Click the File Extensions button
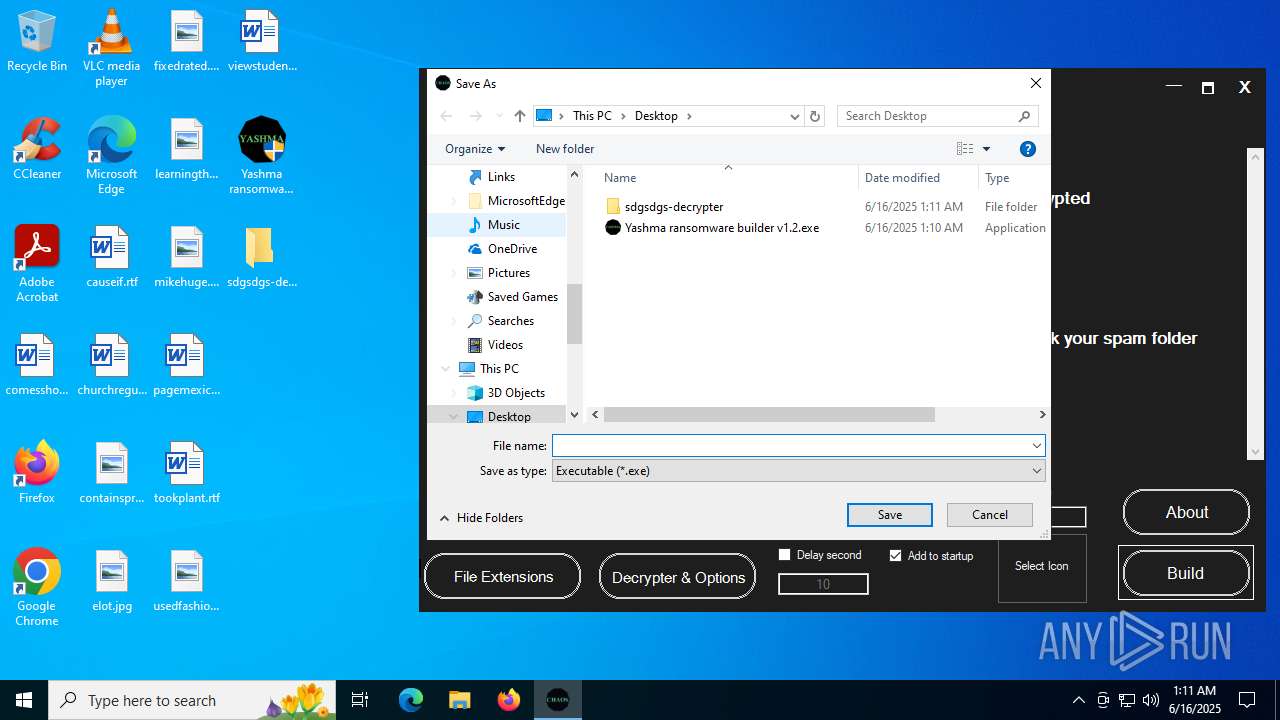The width and height of the screenshot is (1280, 720). click(x=503, y=577)
